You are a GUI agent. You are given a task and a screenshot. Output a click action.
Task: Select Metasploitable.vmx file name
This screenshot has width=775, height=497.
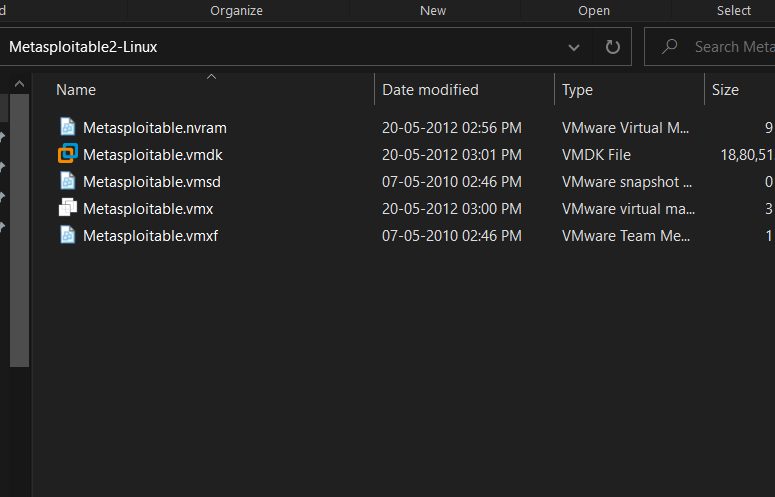coord(148,209)
